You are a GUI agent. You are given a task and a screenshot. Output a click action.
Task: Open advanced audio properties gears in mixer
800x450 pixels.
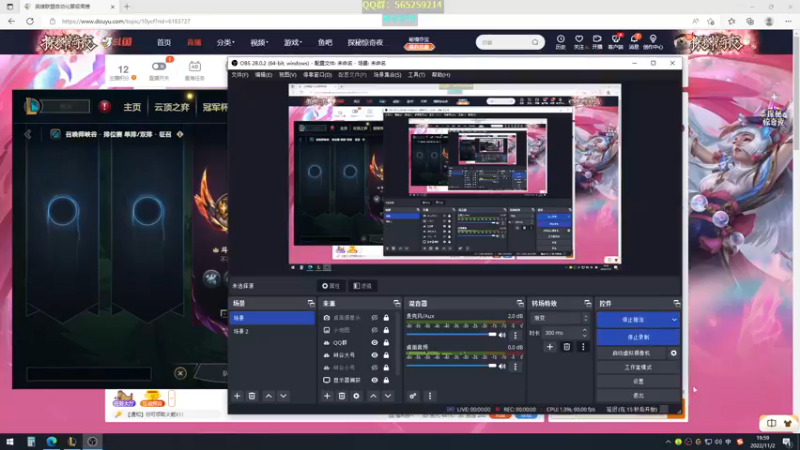coord(413,396)
